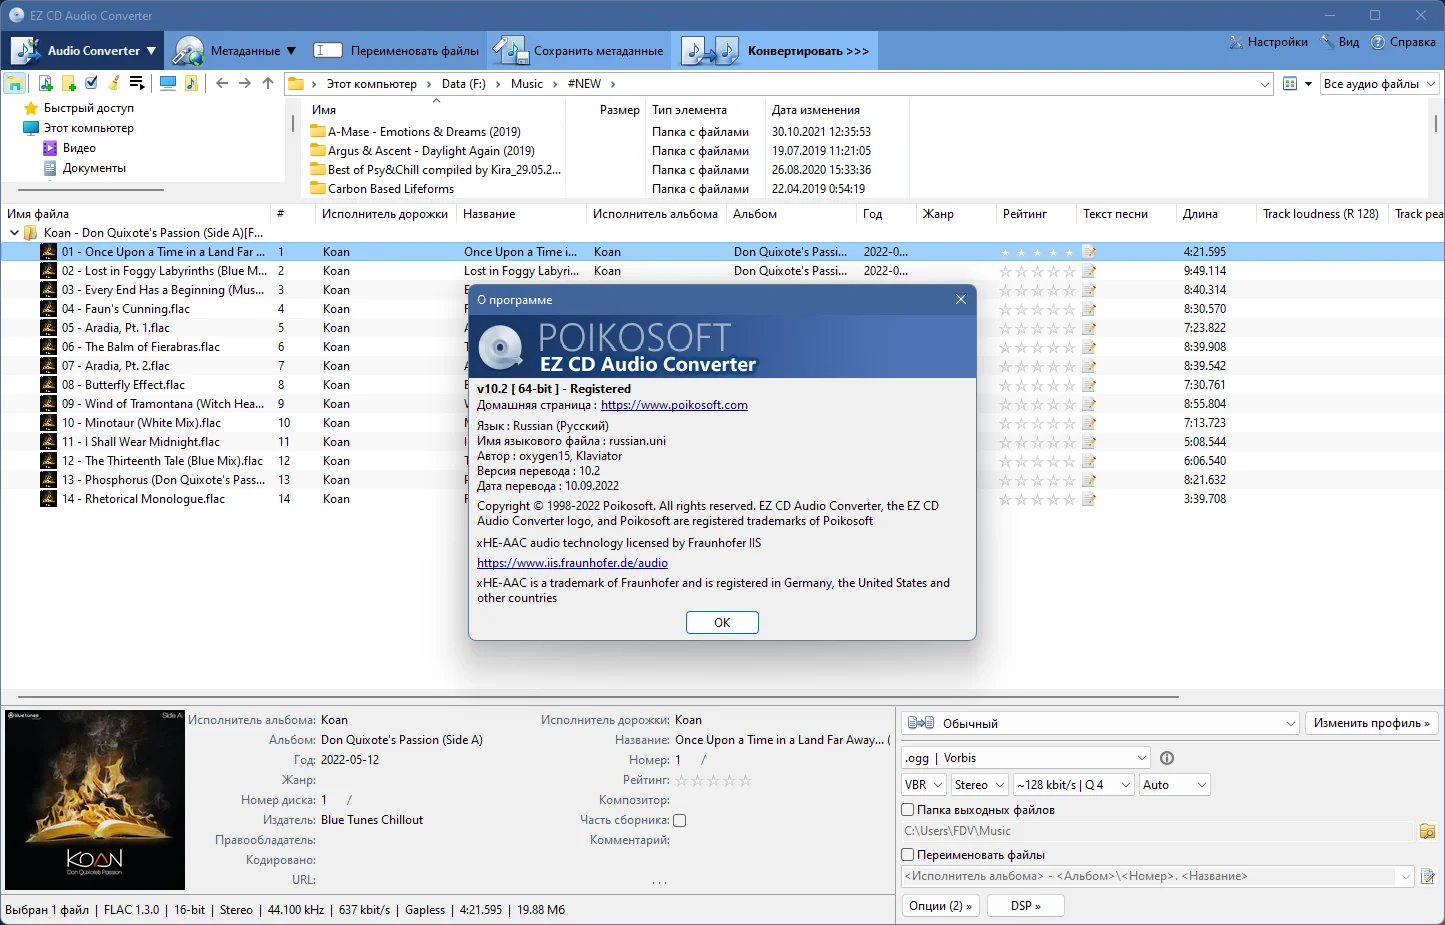Open the .ogg | Vorbis format dropdown
1445x925 pixels.
pos(1025,758)
